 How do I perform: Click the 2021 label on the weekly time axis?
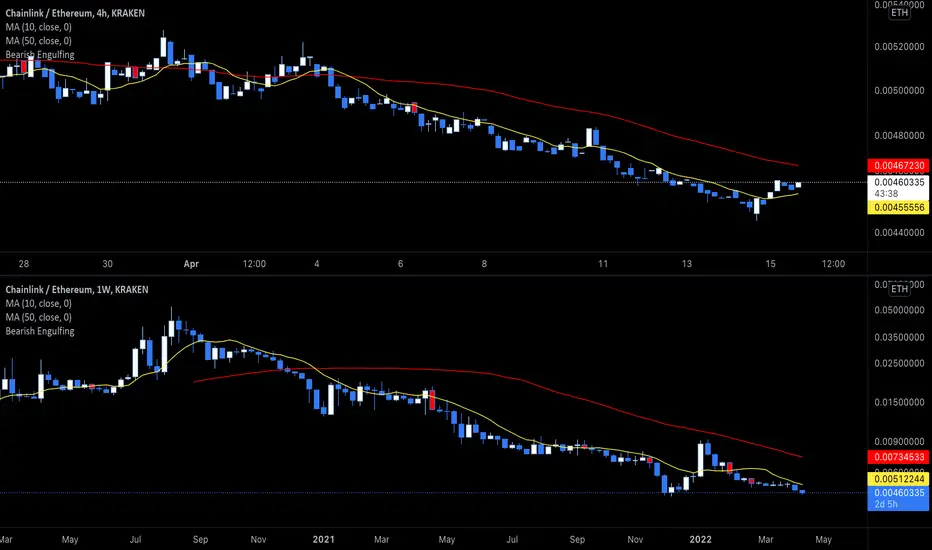[323, 540]
